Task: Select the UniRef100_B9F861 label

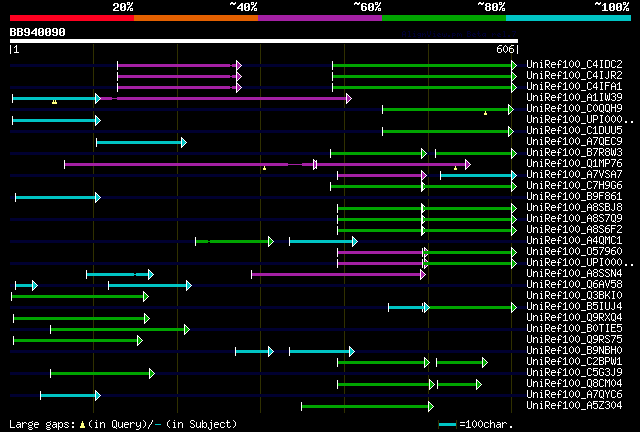Action: coord(574,196)
